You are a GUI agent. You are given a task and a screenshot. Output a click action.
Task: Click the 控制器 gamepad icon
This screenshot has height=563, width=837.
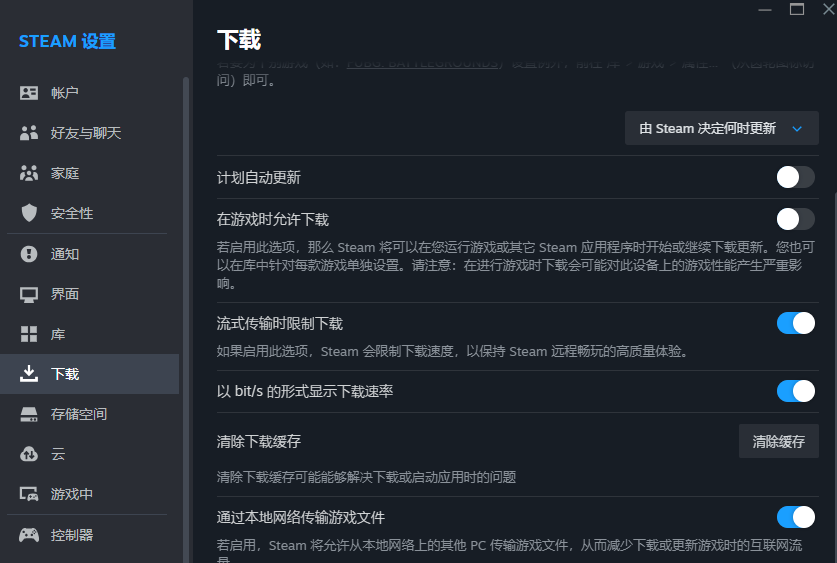coord(29,535)
